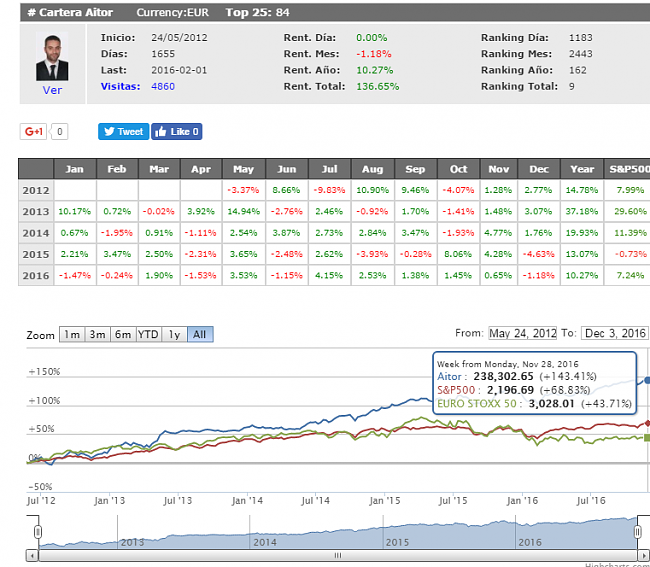650x567 pixels.
Task: Set chart zoom to 6m
Action: coord(123,334)
